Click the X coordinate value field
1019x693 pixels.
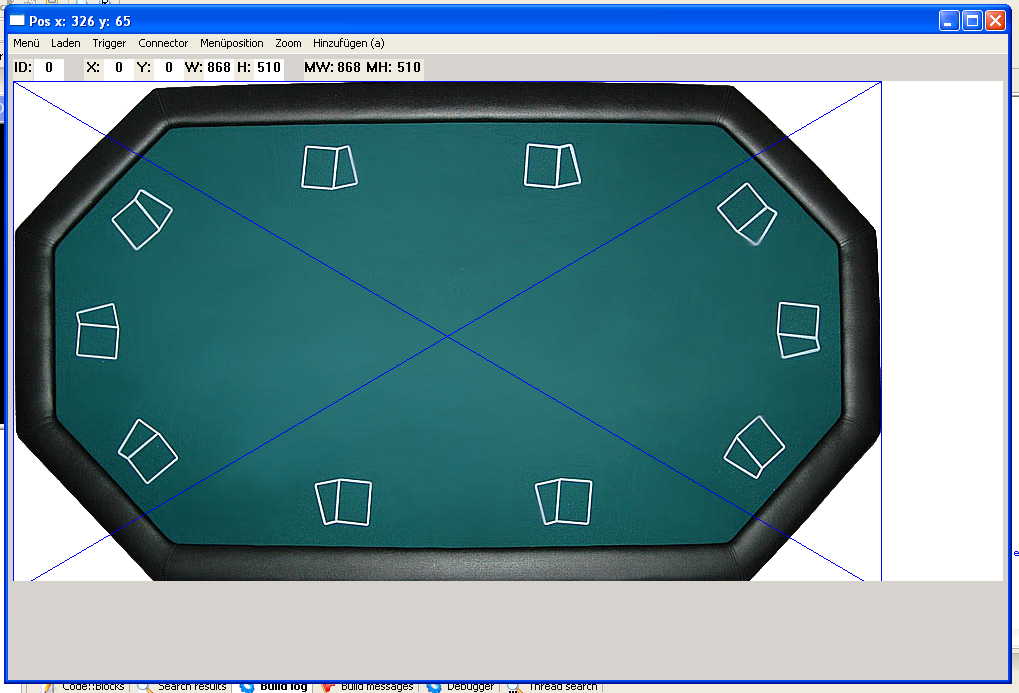coord(119,68)
